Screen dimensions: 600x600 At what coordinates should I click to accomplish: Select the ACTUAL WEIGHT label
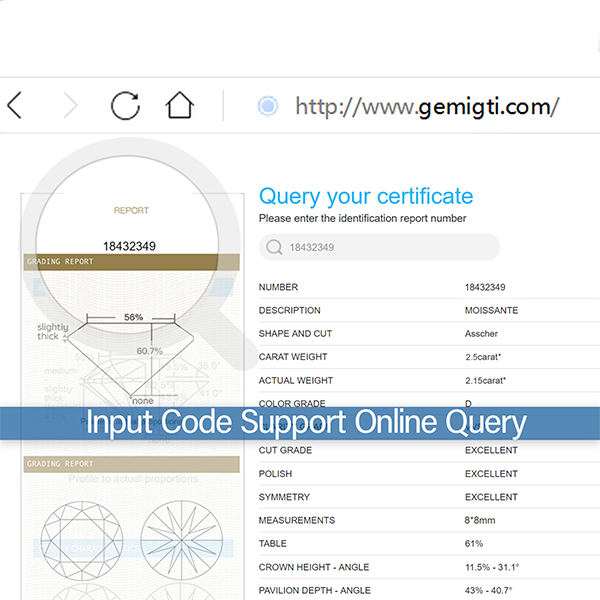pos(296,380)
